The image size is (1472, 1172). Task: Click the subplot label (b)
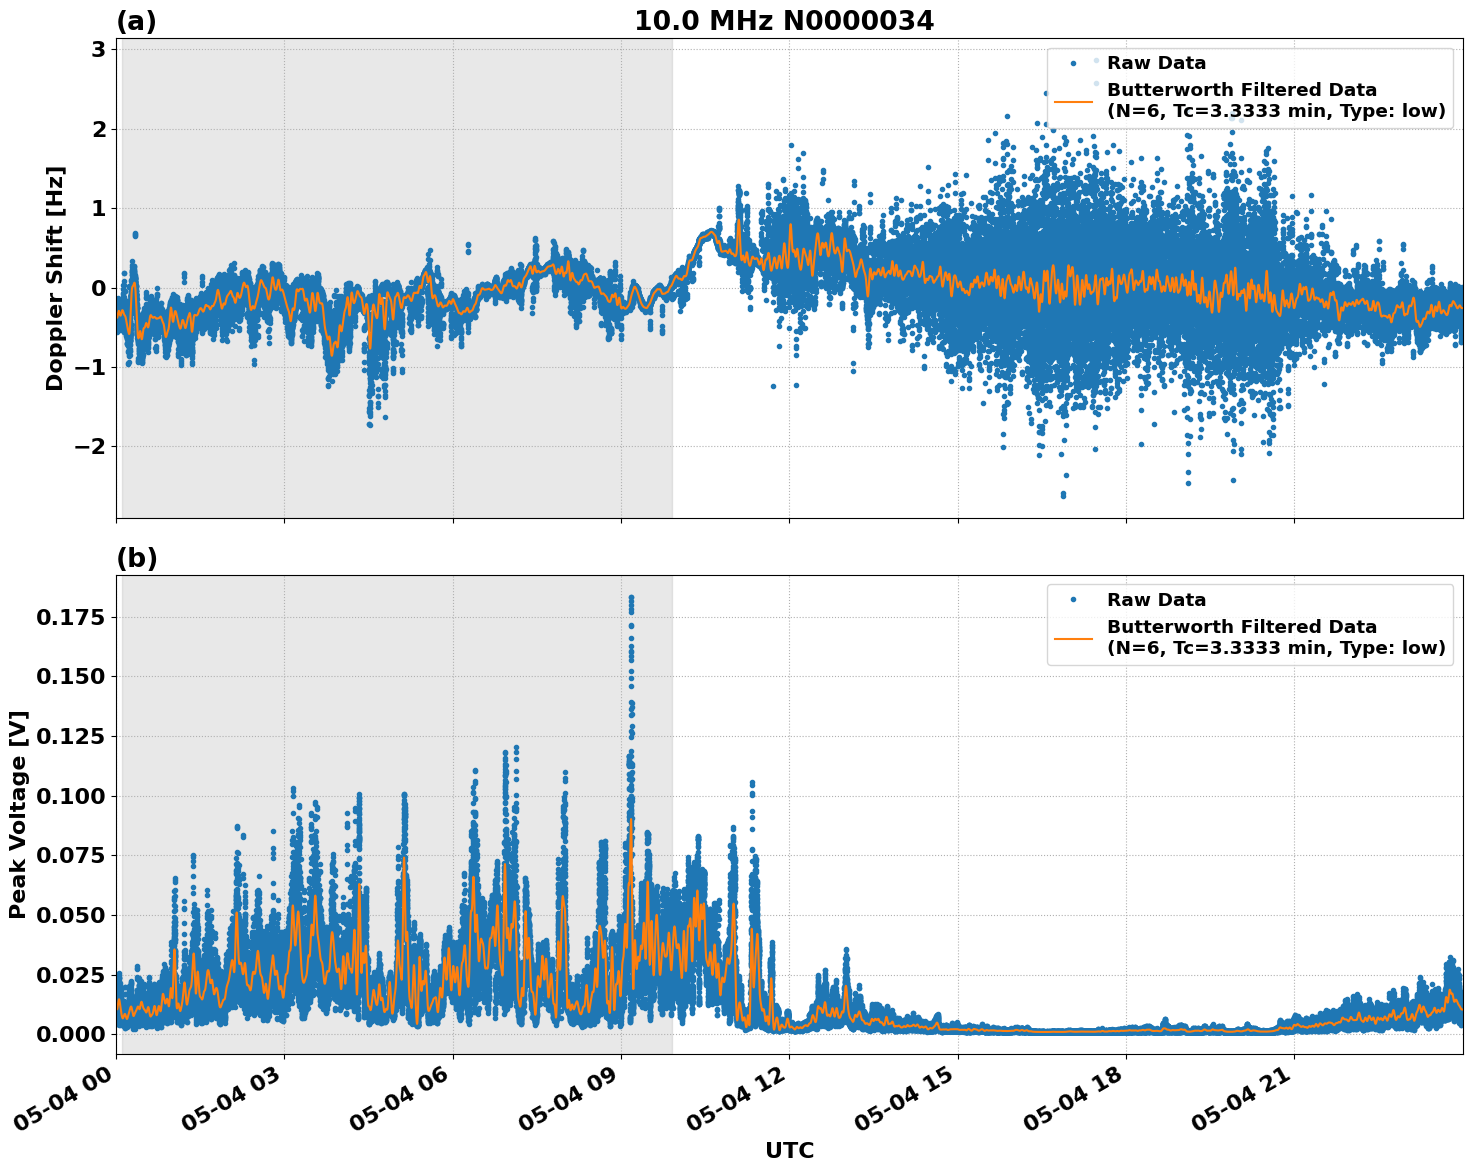tap(137, 558)
